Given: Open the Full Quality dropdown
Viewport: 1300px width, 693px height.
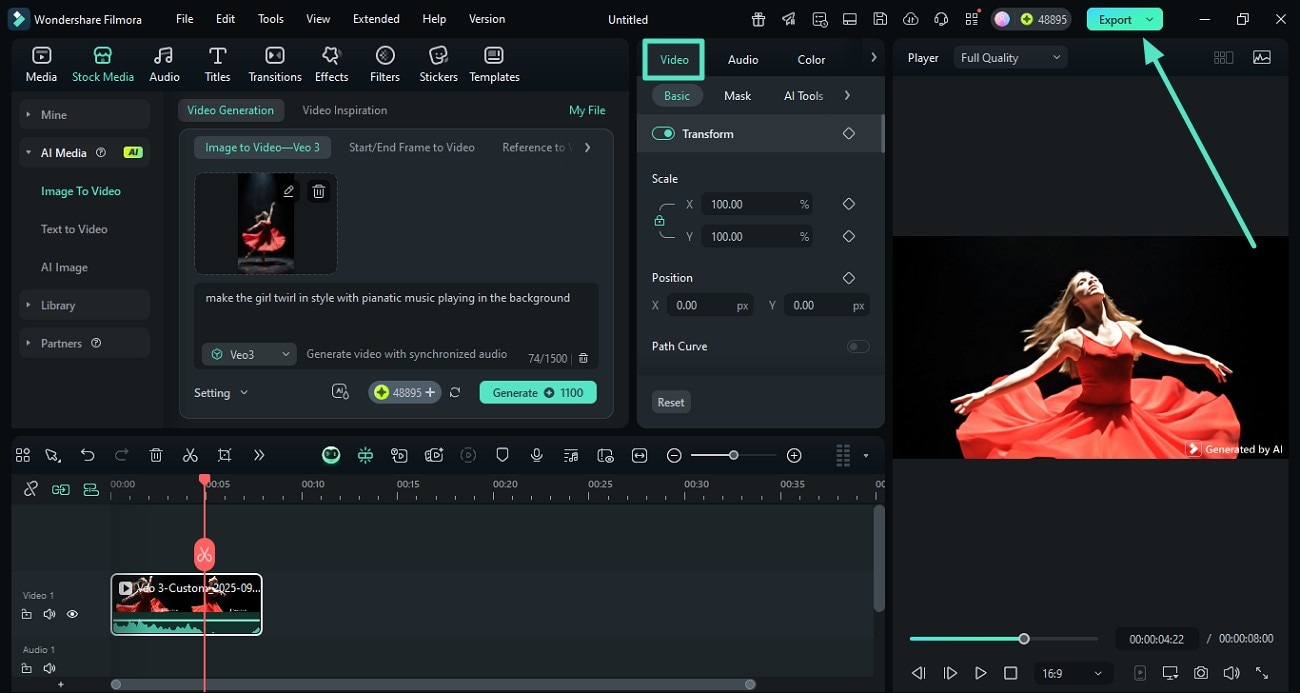Looking at the screenshot, I should point(1010,58).
